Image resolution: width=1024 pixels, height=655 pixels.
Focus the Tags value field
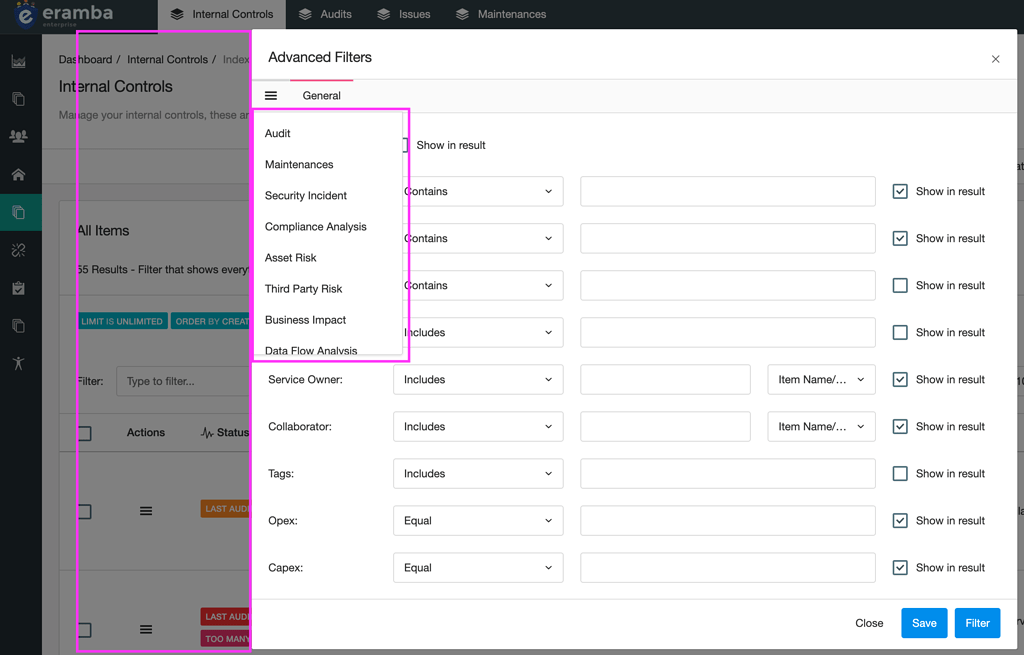click(728, 473)
